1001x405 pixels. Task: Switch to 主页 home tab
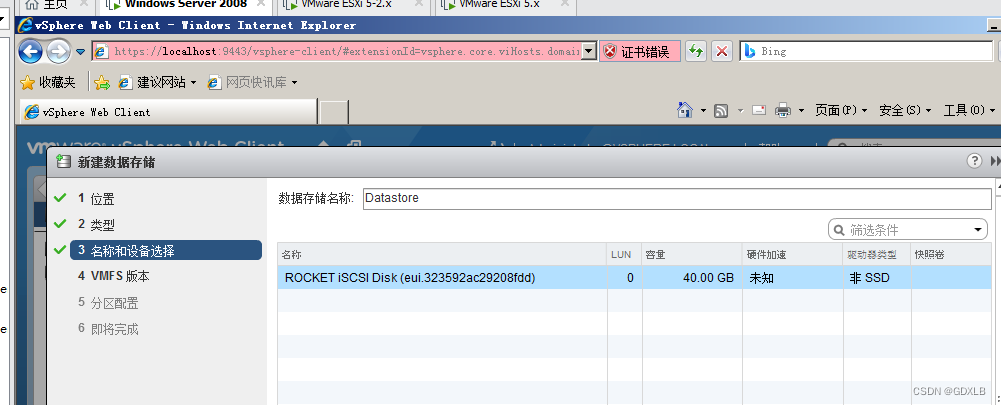pos(56,5)
